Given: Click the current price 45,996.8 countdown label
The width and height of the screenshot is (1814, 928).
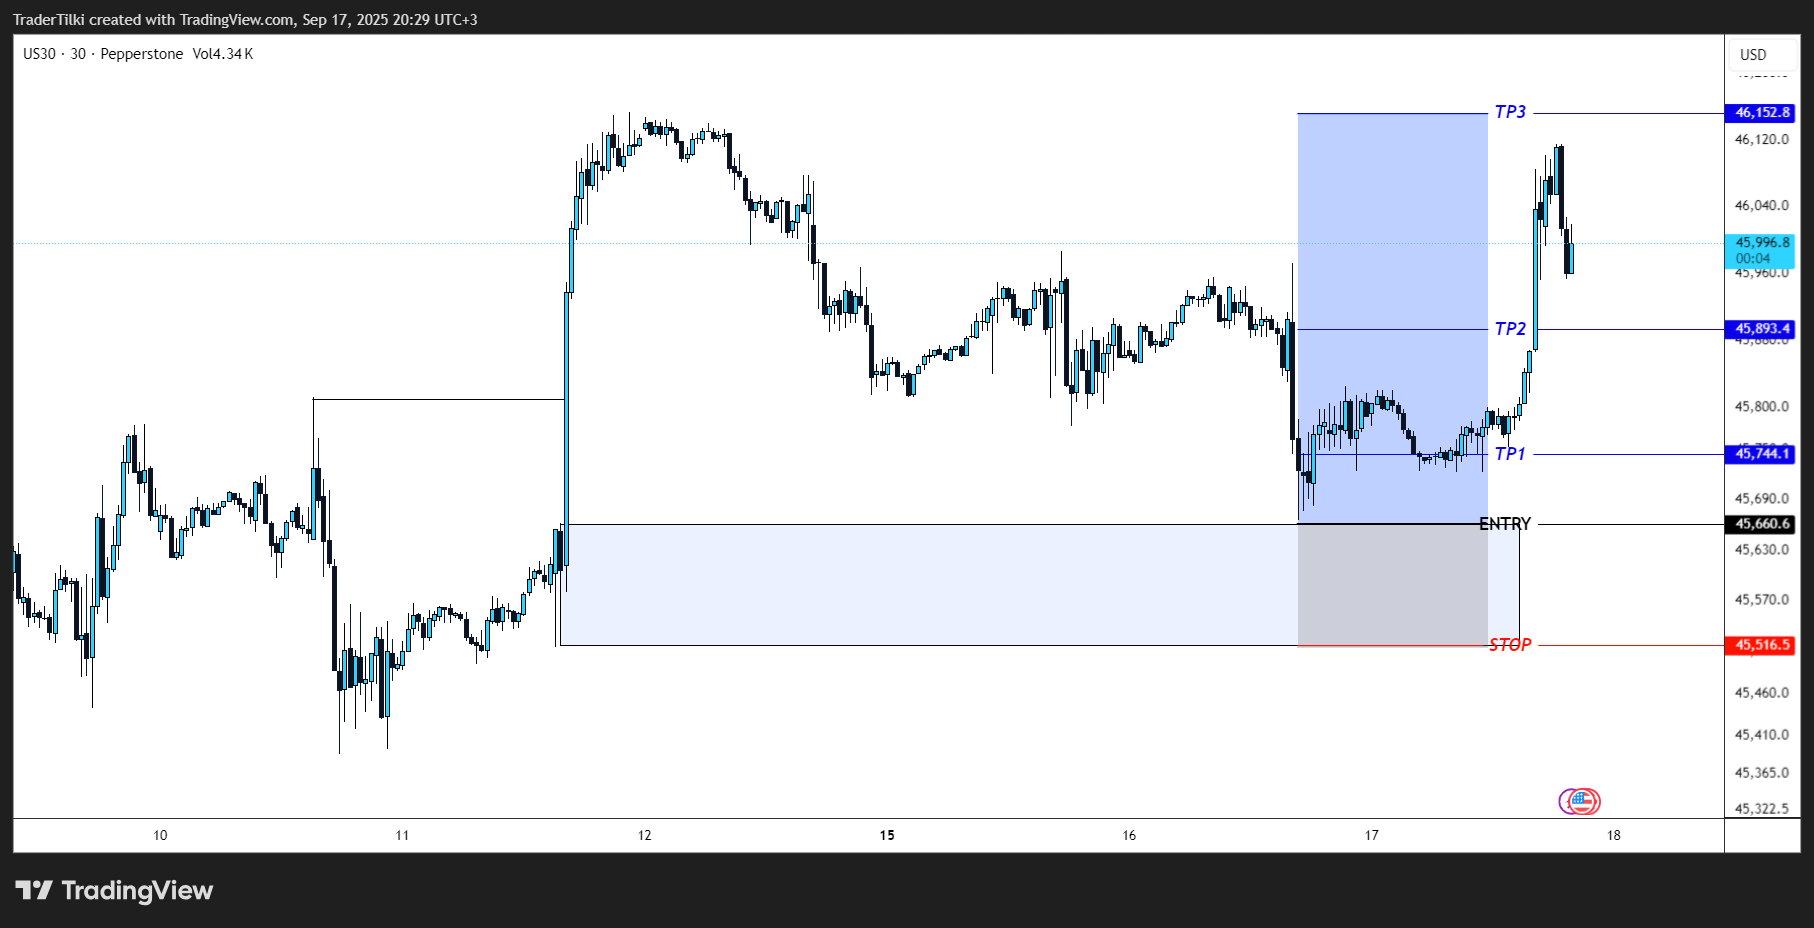Looking at the screenshot, I should pyautogui.click(x=1761, y=250).
